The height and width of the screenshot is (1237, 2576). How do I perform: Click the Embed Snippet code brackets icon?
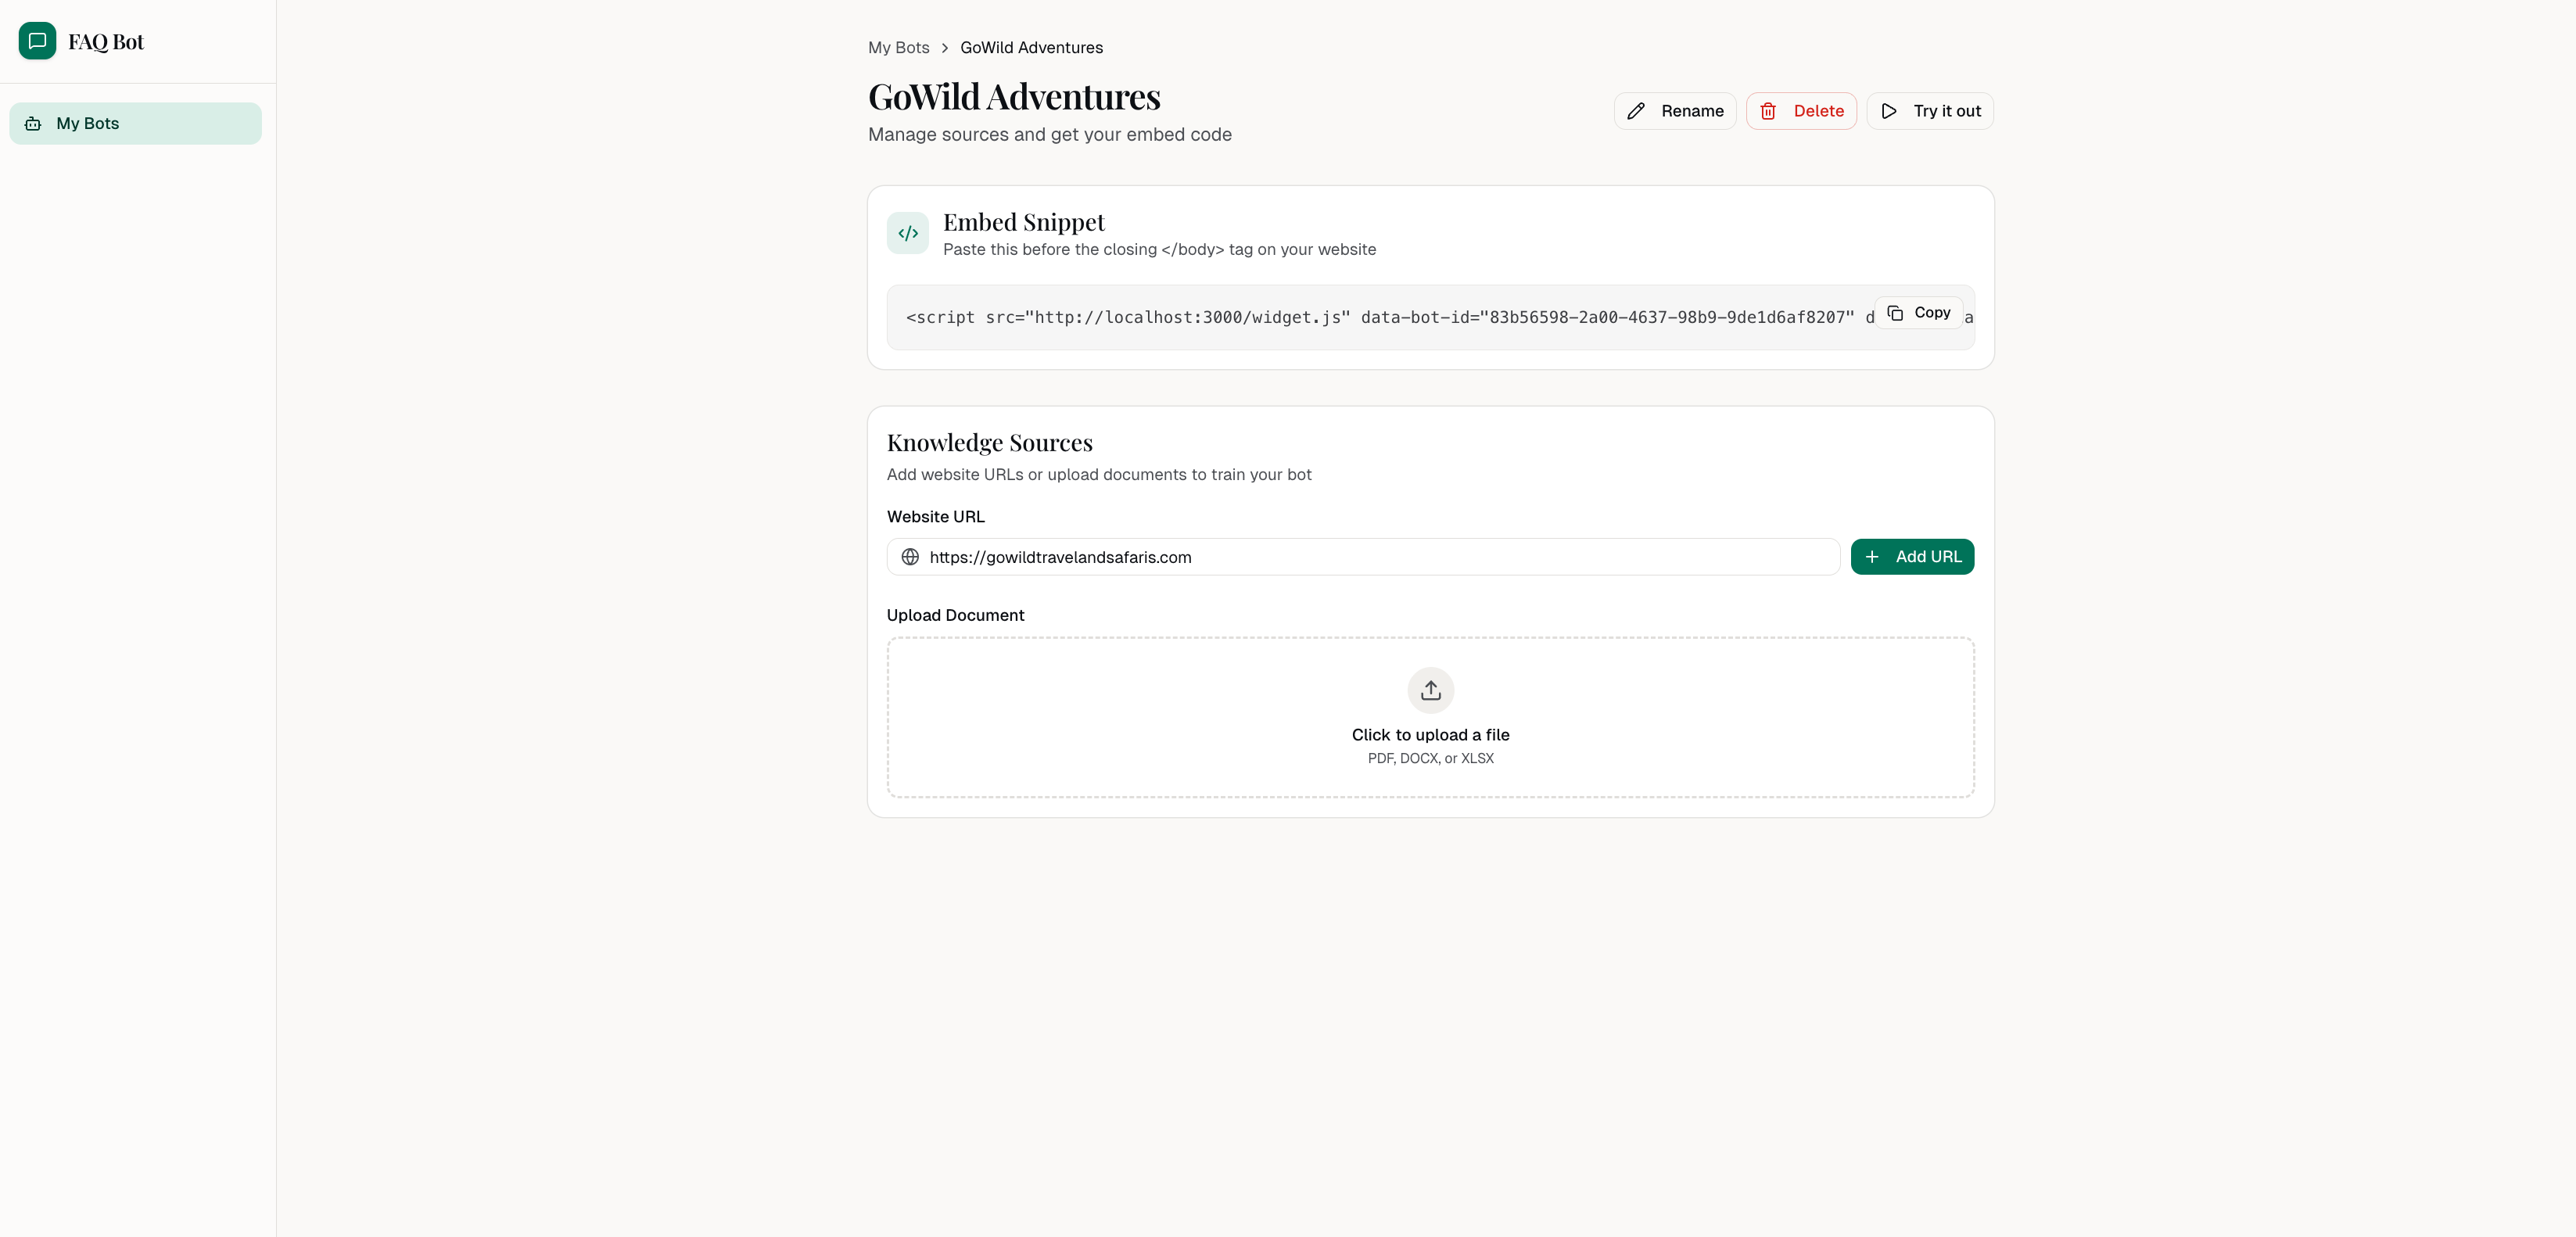[907, 233]
